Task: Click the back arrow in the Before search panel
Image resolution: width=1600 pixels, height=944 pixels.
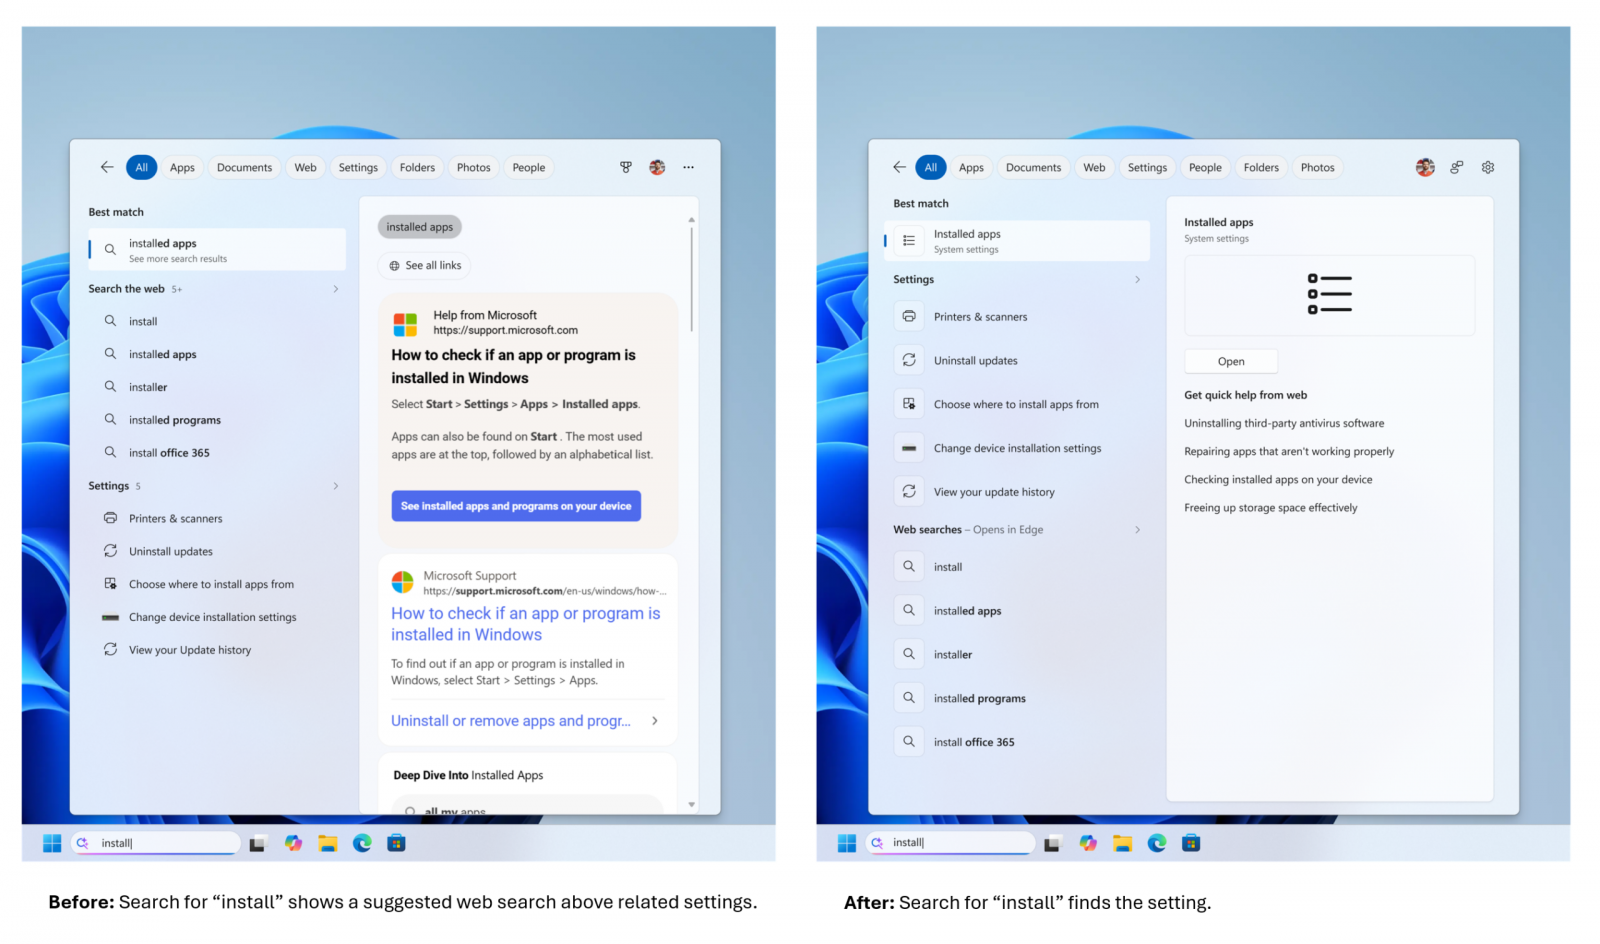Action: pos(107,167)
